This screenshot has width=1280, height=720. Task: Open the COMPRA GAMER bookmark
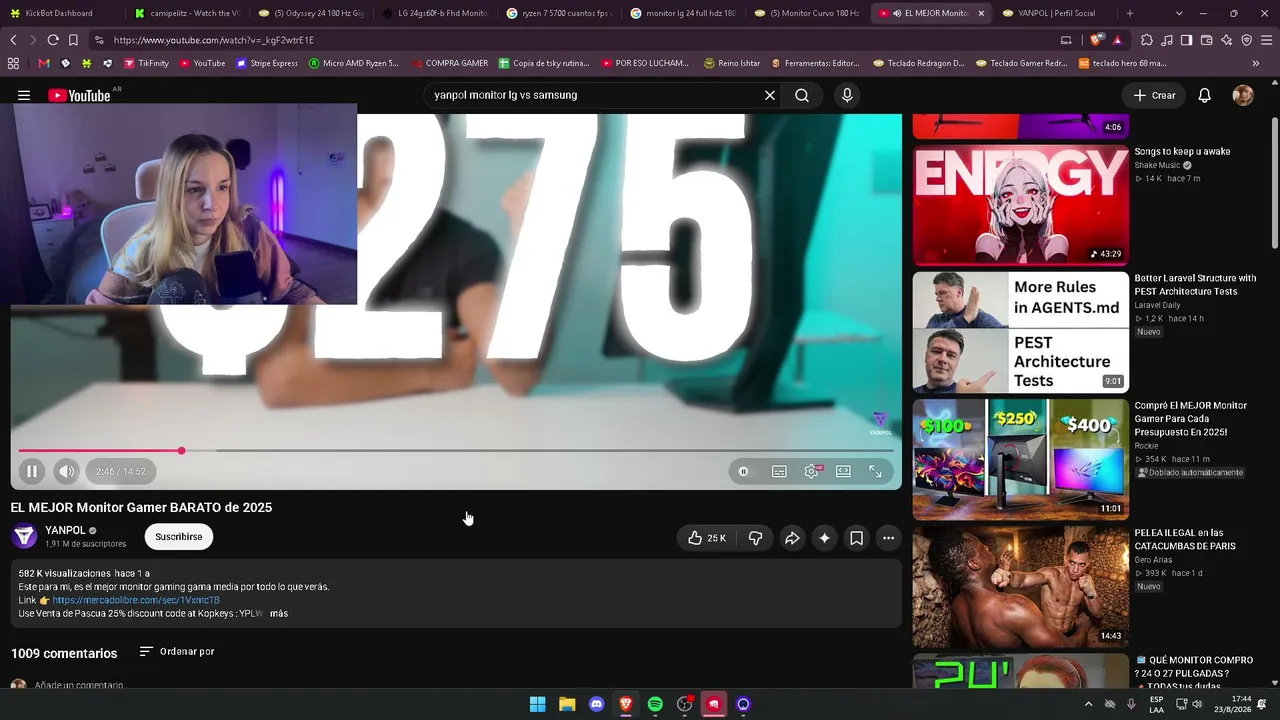pos(450,63)
